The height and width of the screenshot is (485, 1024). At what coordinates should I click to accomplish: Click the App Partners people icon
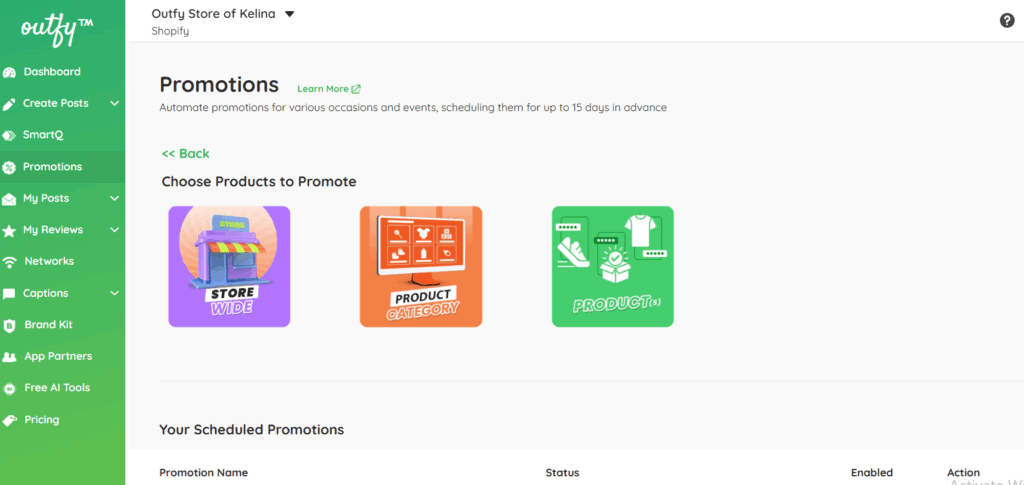pyautogui.click(x=10, y=357)
